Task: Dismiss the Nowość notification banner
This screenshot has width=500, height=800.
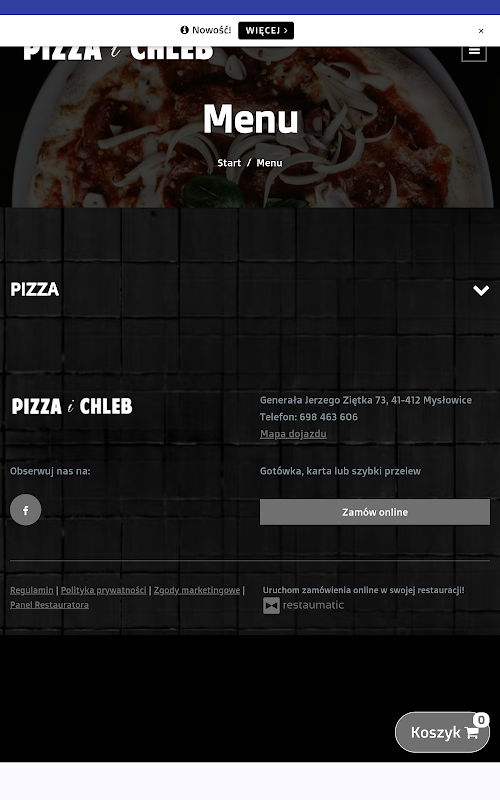Action: click(x=481, y=31)
